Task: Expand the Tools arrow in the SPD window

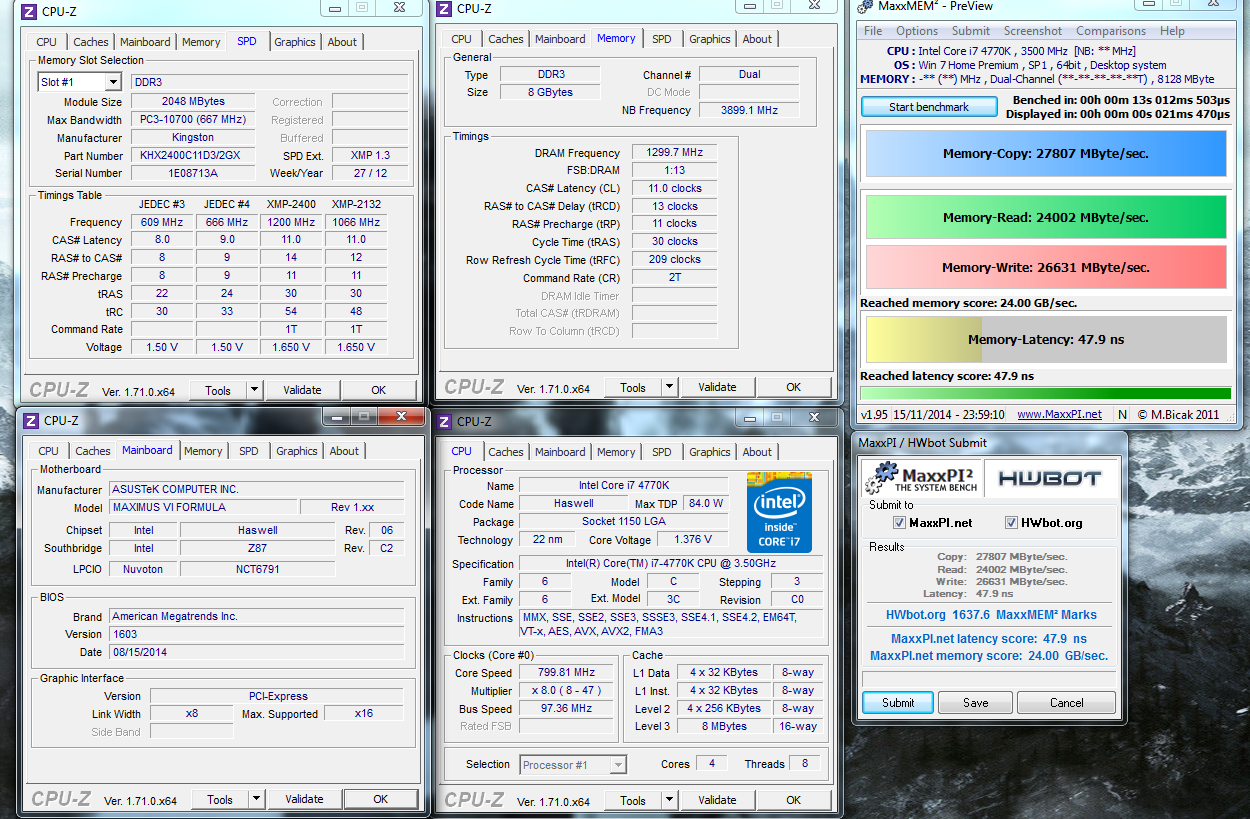Action: (254, 390)
